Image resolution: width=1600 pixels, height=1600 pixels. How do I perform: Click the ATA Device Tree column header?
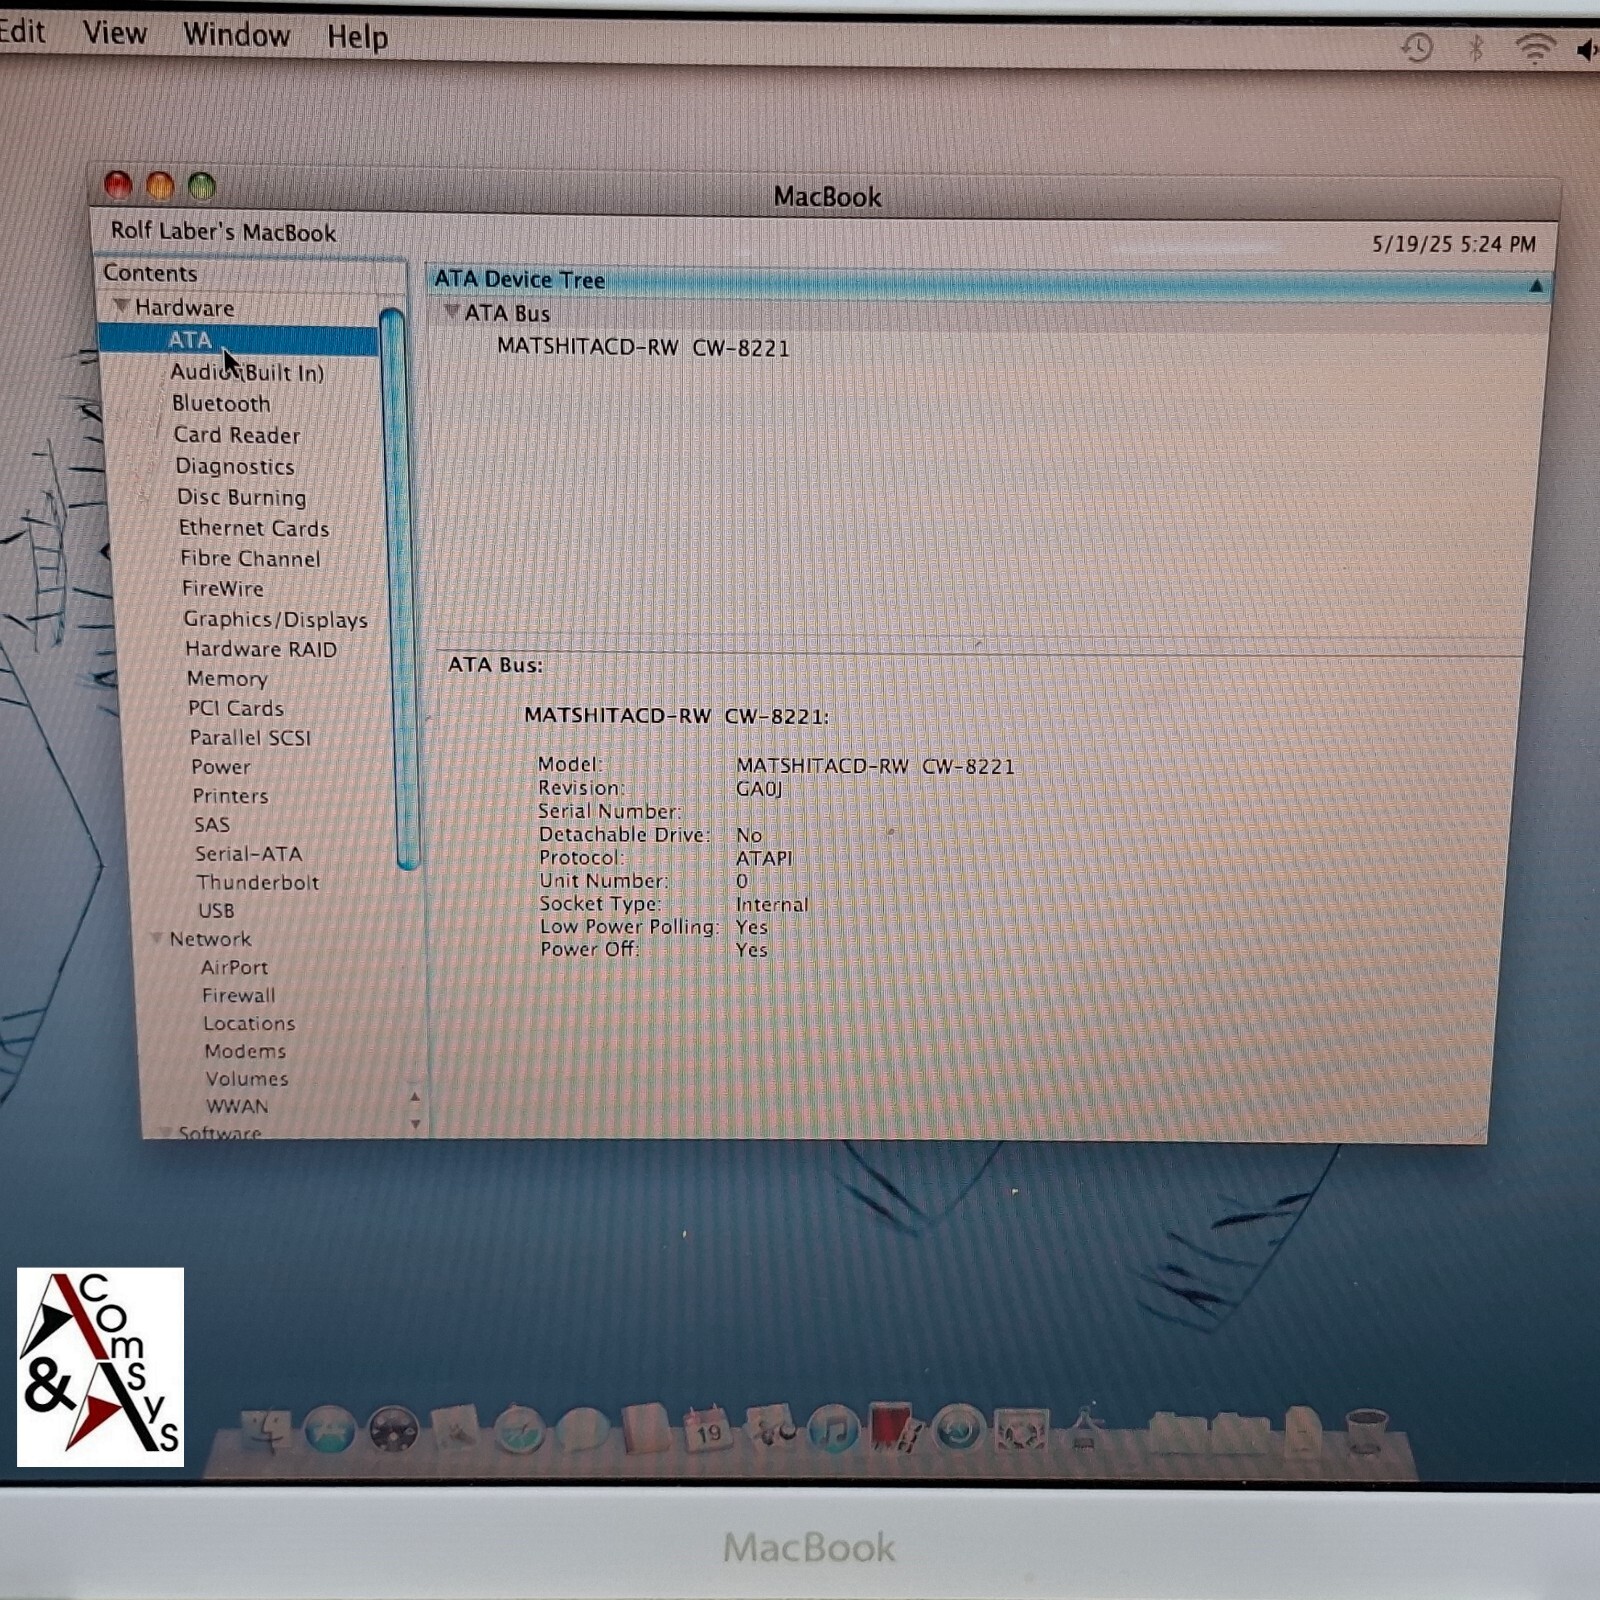coord(988,282)
